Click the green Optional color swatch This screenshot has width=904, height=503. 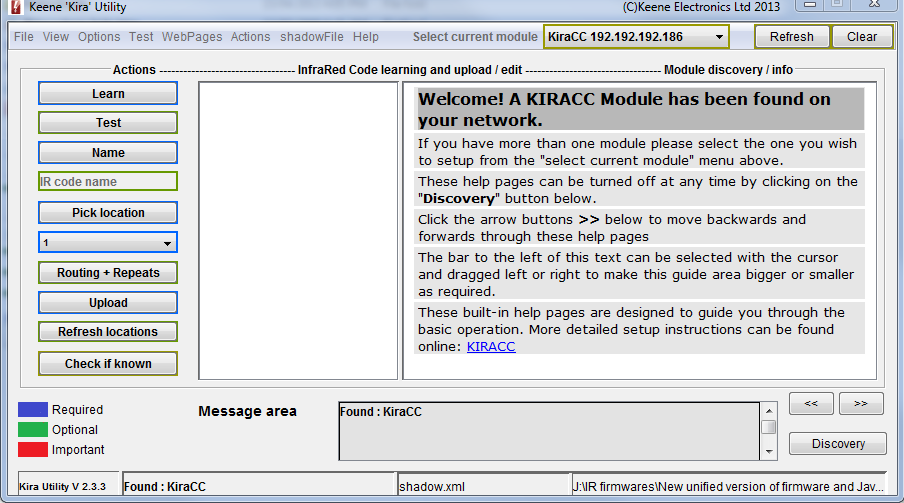pos(33,430)
